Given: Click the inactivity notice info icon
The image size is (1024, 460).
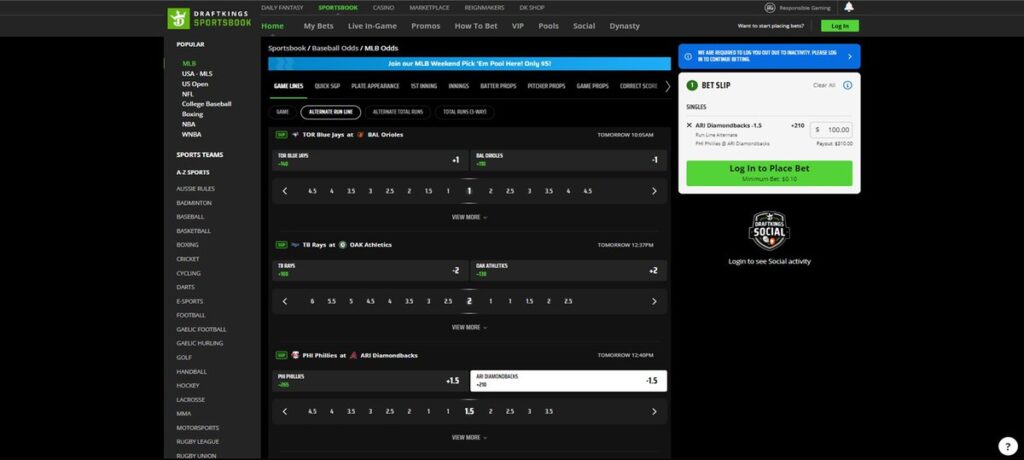Looking at the screenshot, I should point(688,57).
